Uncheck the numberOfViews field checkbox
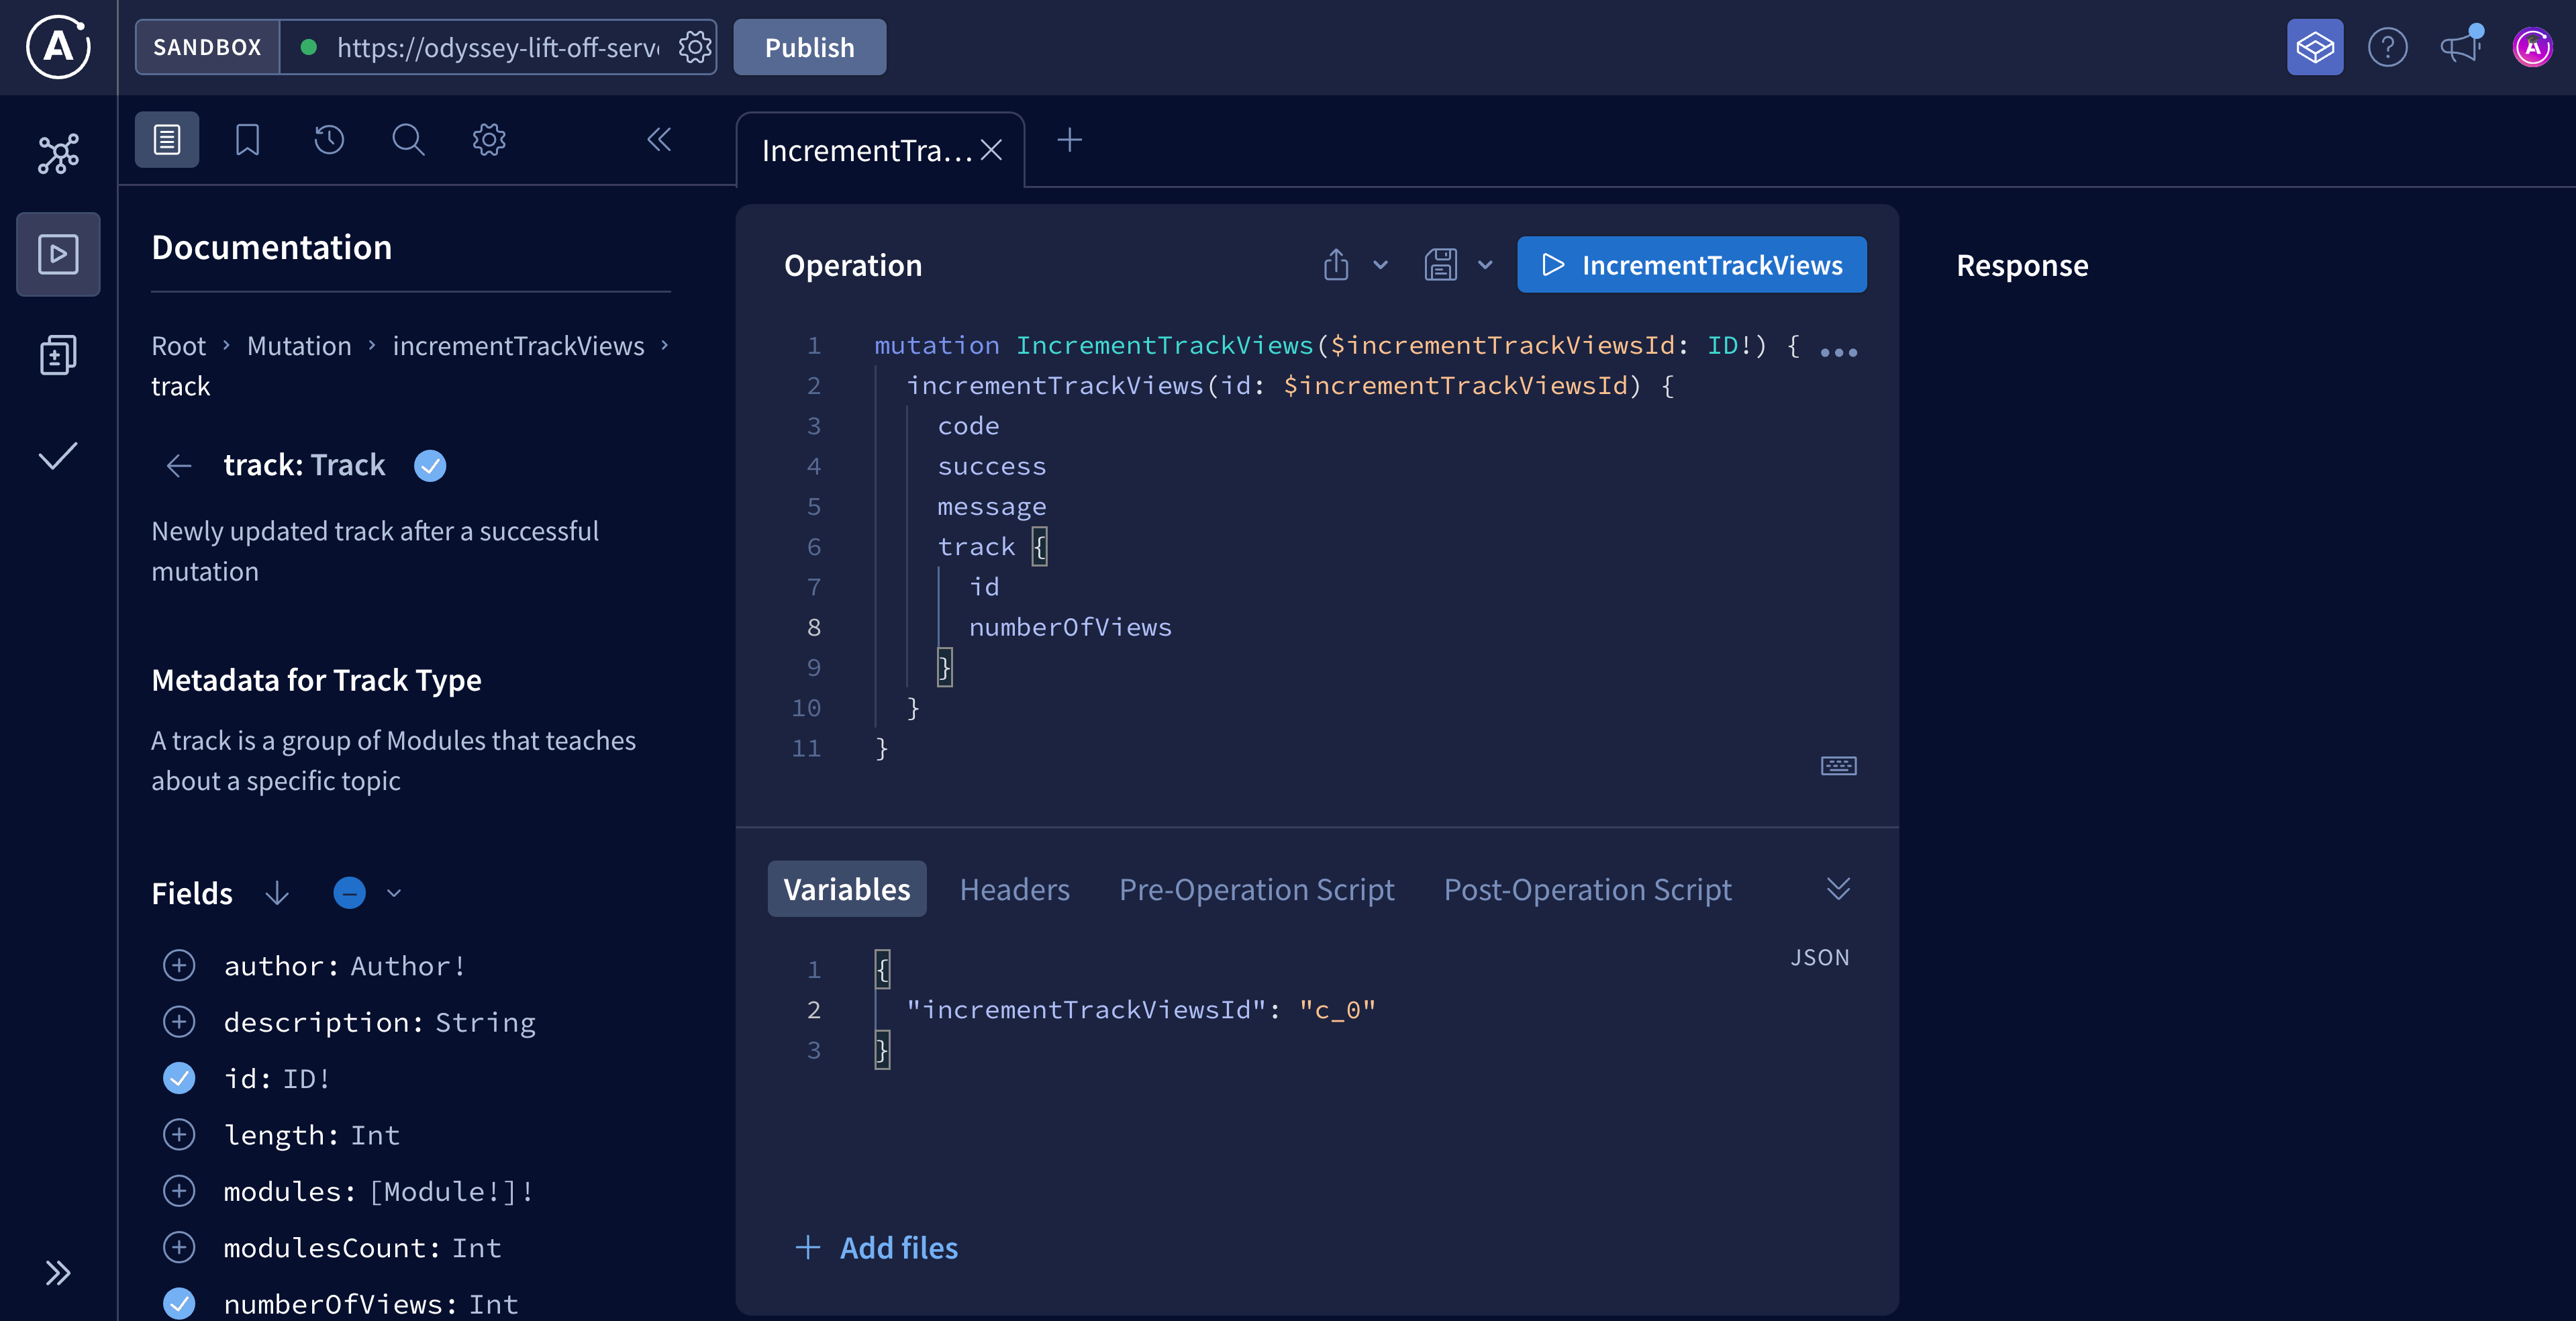The image size is (2576, 1321). click(179, 1303)
